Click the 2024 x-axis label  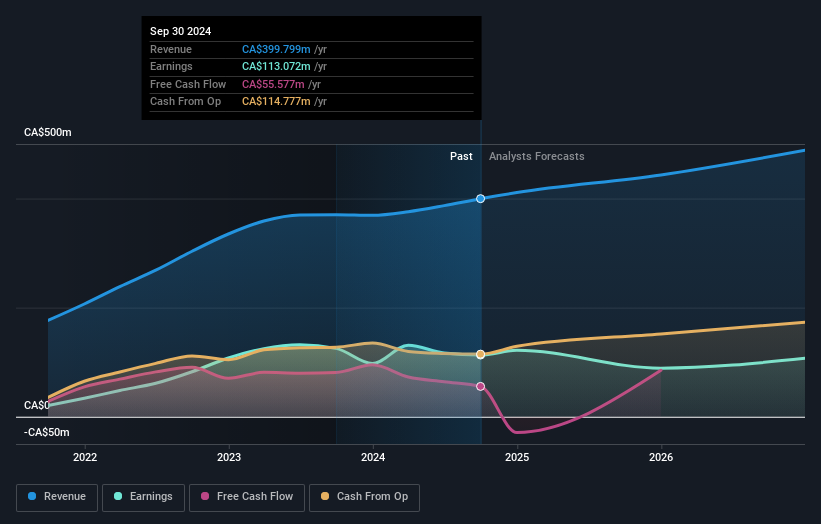373,457
